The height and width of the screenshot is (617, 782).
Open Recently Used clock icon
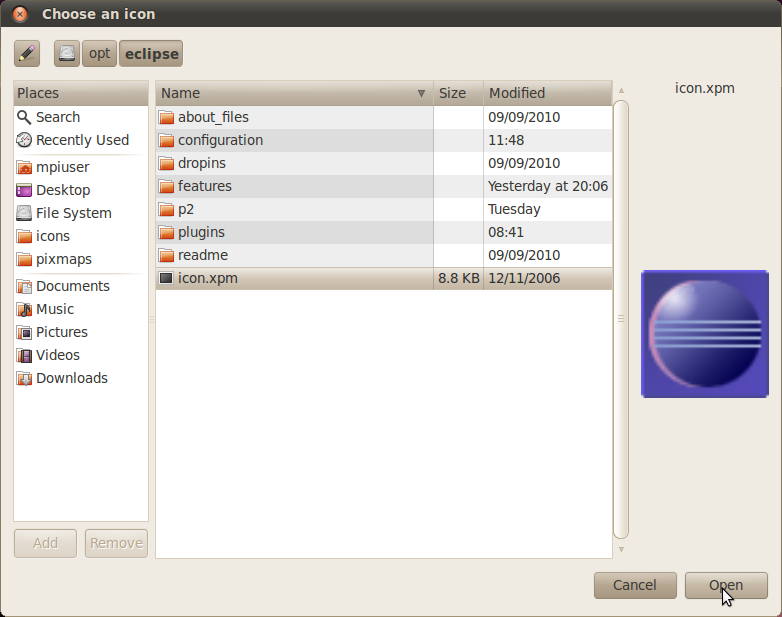click(24, 140)
